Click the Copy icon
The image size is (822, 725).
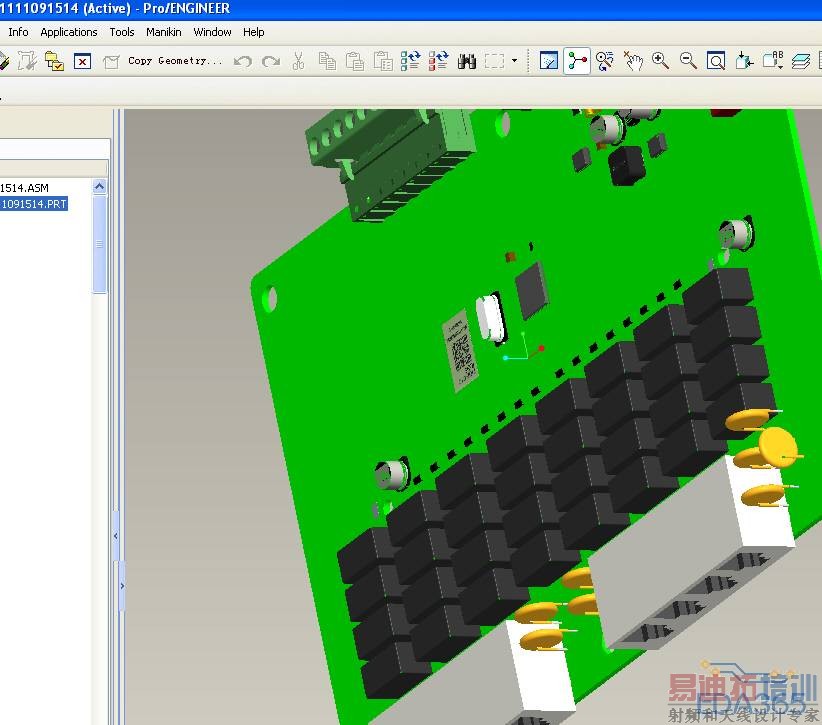(x=327, y=61)
